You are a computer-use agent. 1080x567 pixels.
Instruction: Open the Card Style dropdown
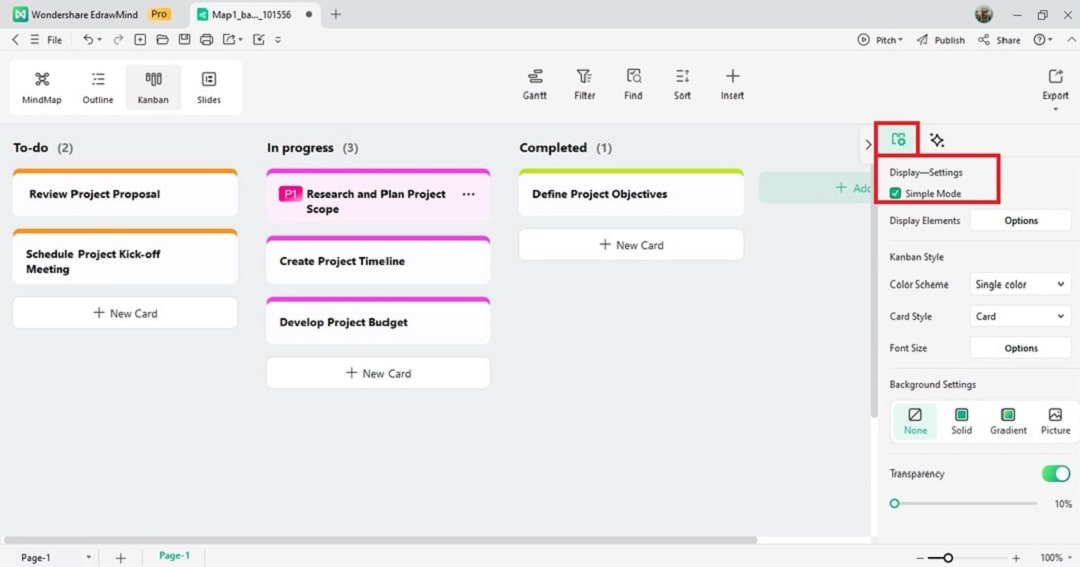click(1020, 316)
